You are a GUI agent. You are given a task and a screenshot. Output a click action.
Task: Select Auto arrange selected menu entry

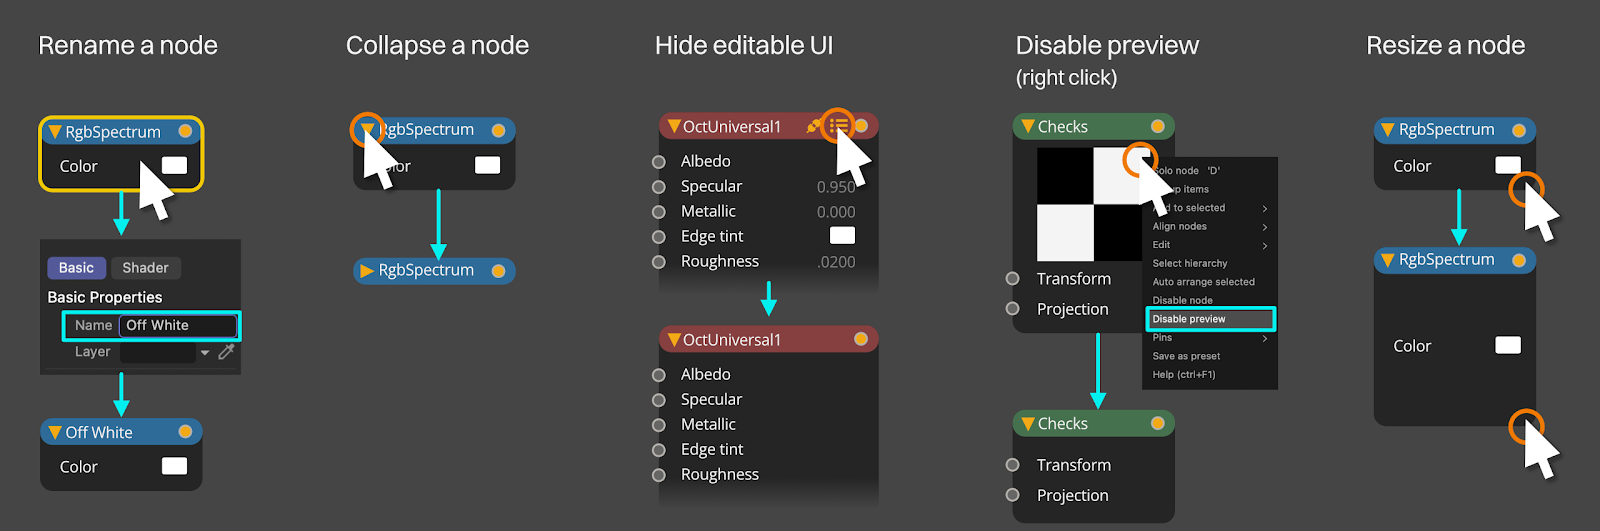[1203, 282]
